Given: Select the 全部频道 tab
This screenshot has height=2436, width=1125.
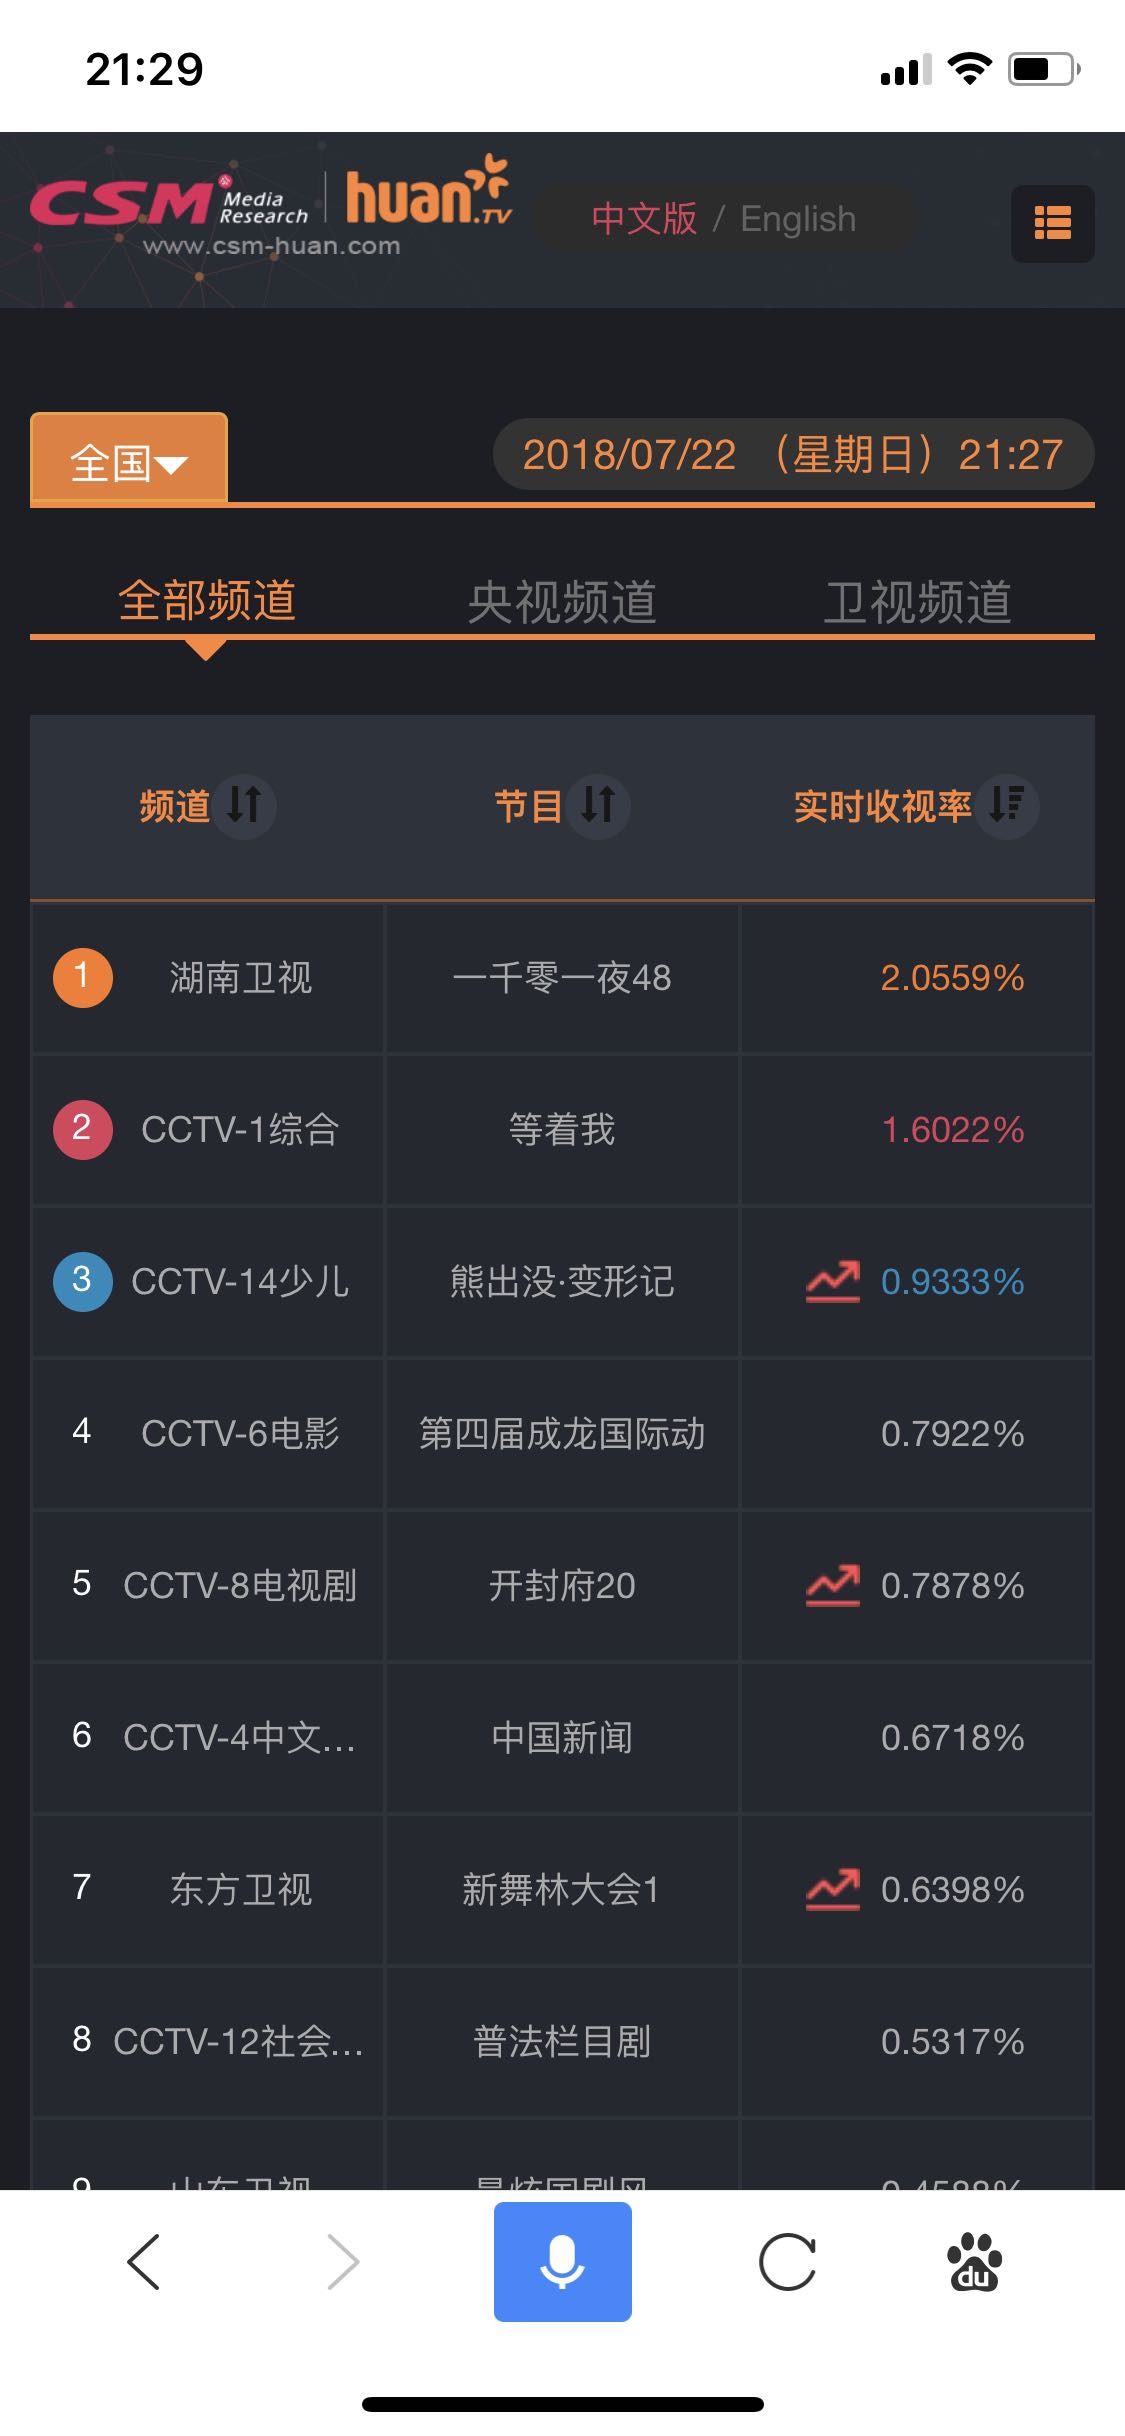Looking at the screenshot, I should click(207, 600).
